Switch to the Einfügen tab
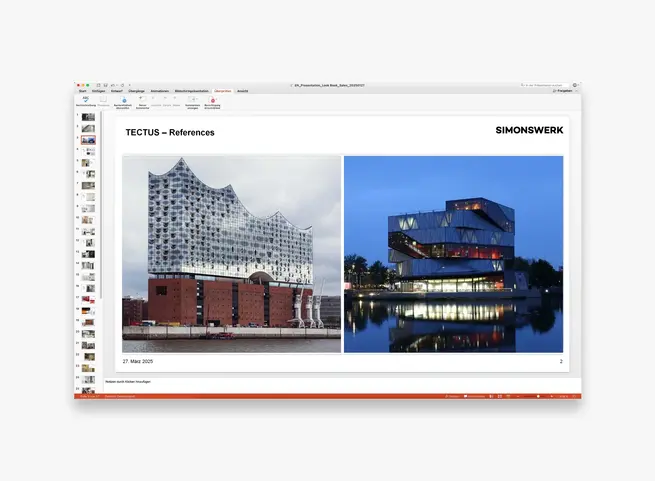The height and width of the screenshot is (481, 655). 99,91
